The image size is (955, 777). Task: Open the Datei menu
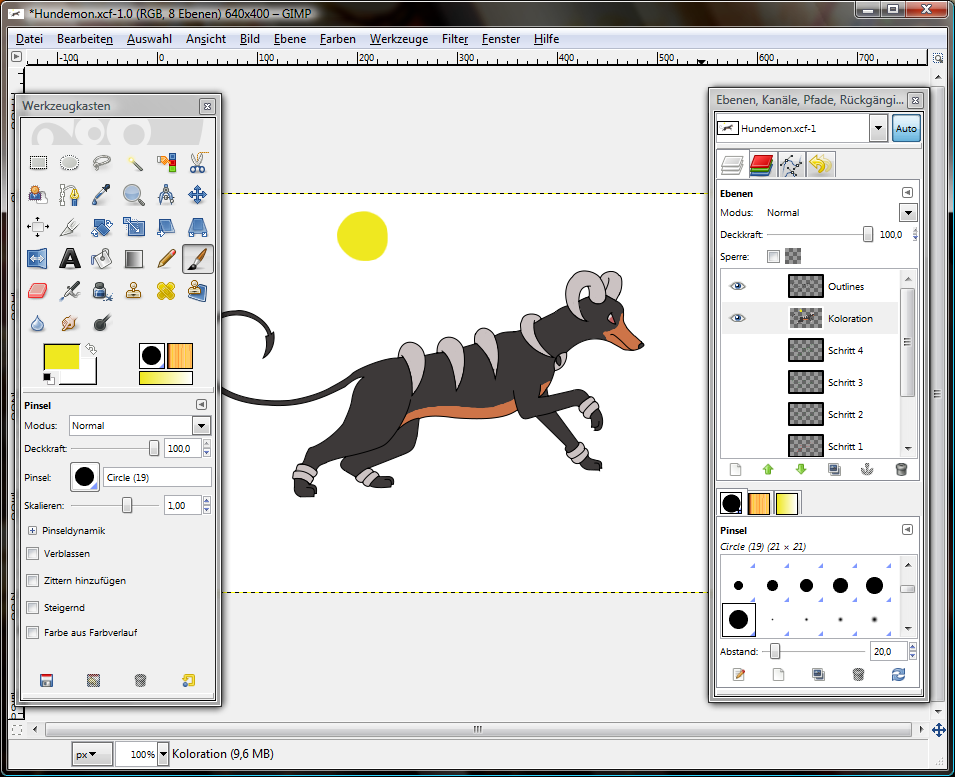pyautogui.click(x=29, y=39)
